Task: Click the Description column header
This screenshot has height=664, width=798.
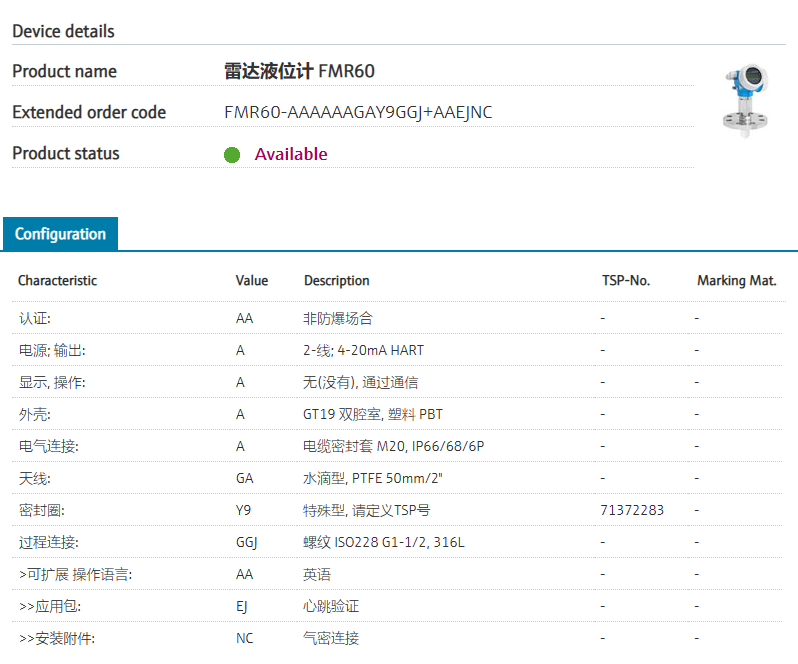Action: pos(336,281)
